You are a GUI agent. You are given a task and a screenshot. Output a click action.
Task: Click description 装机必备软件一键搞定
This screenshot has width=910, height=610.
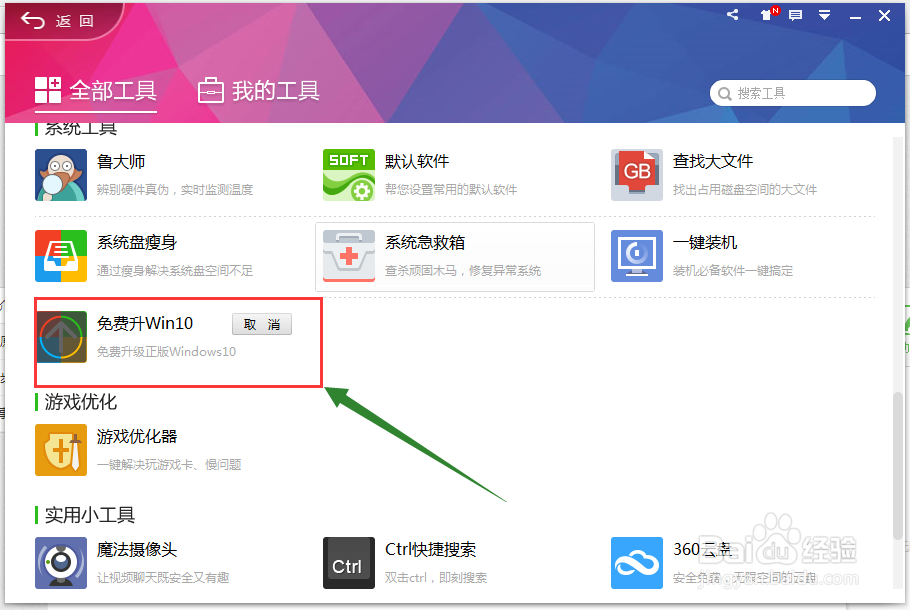coord(732,271)
